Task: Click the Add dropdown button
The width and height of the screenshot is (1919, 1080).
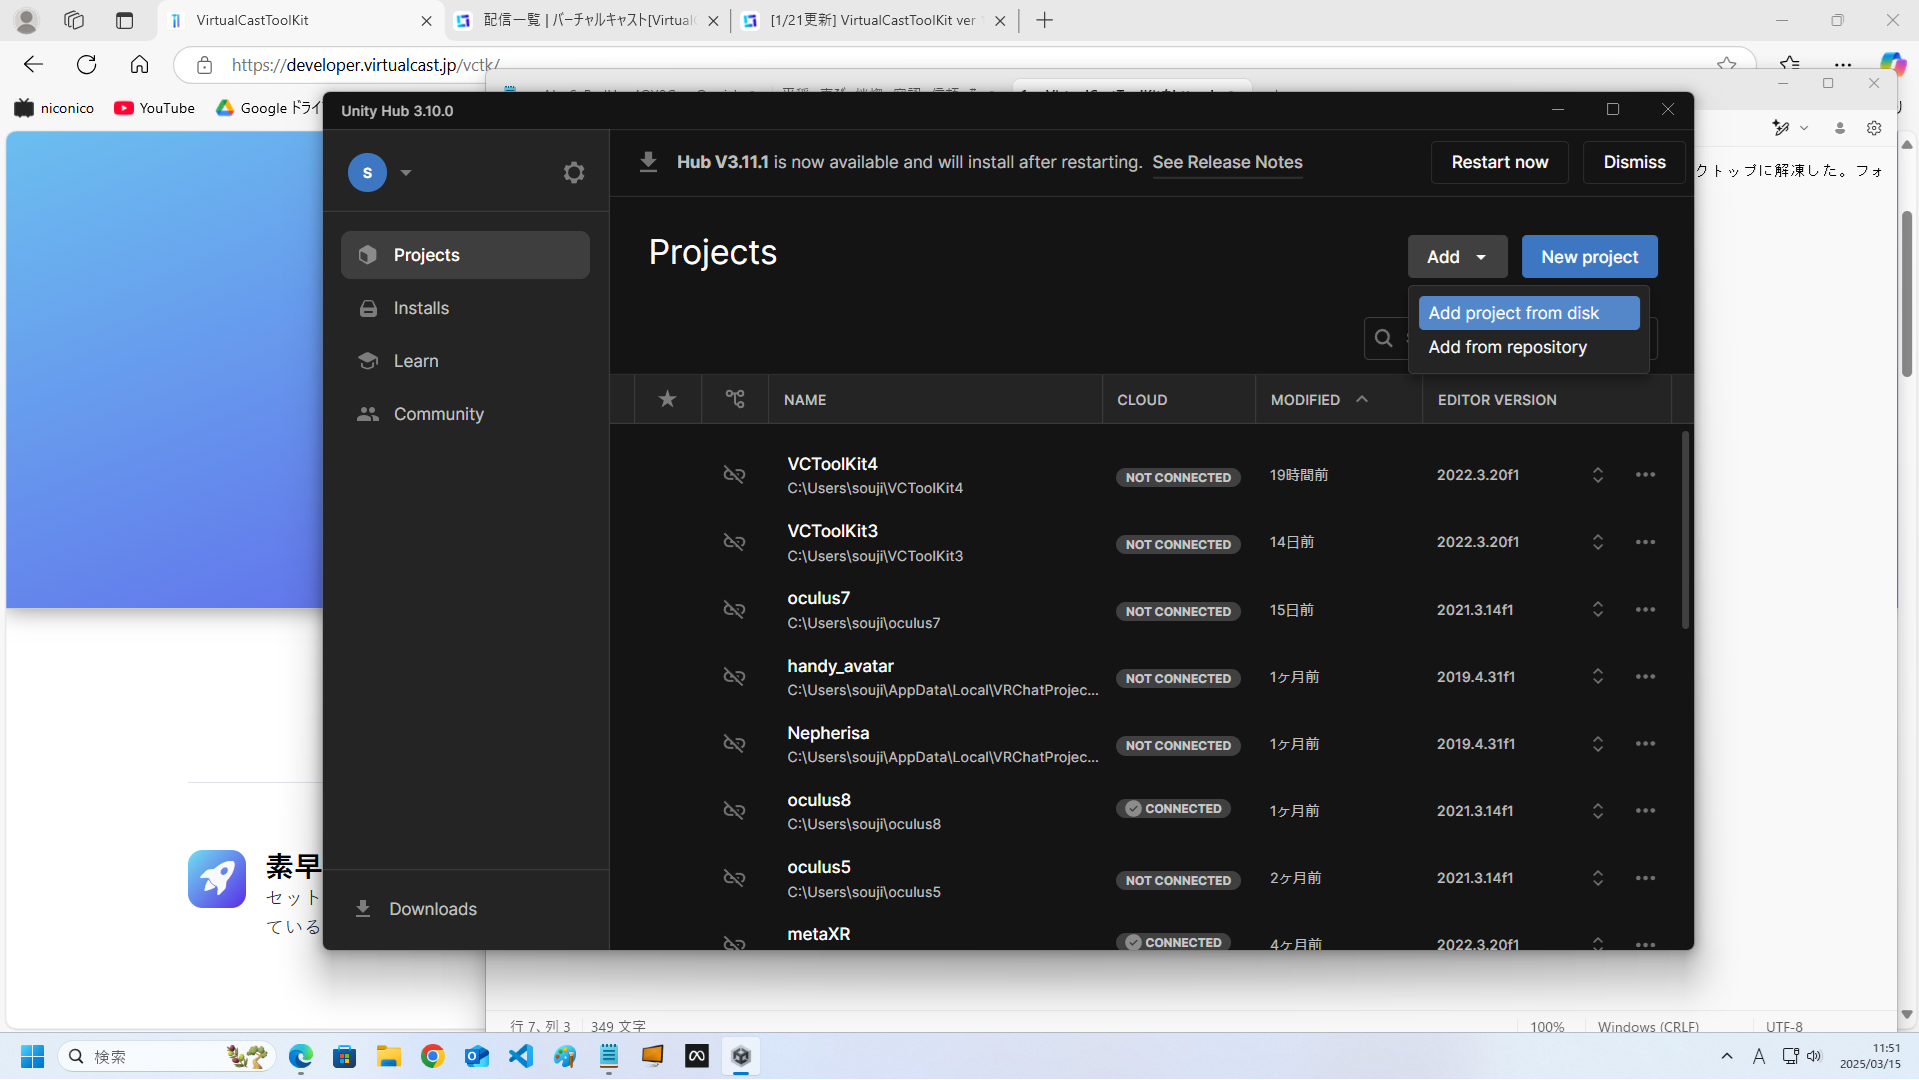Action: pos(1457,257)
